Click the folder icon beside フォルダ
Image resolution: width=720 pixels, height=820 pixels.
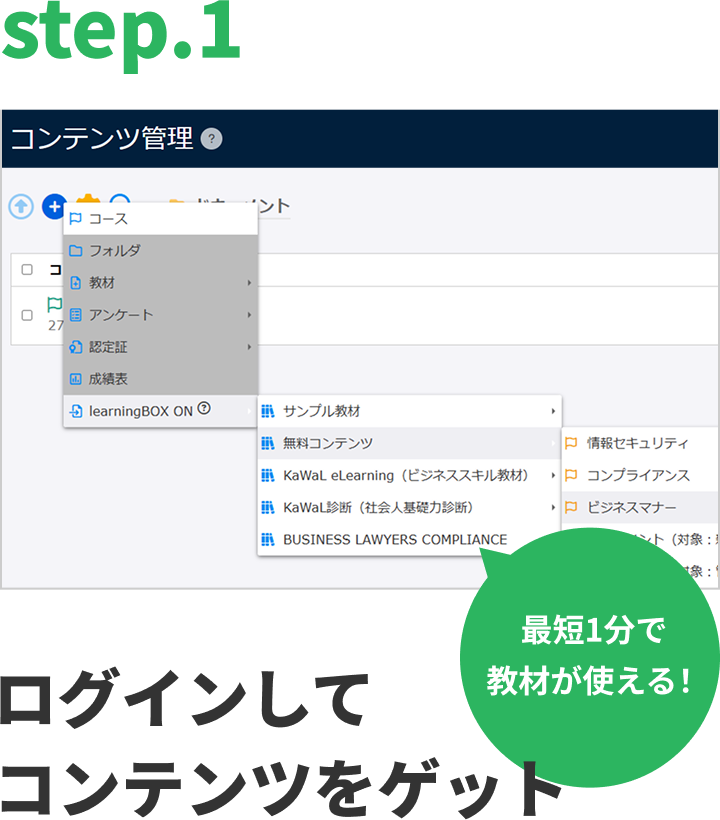pyautogui.click(x=76, y=251)
